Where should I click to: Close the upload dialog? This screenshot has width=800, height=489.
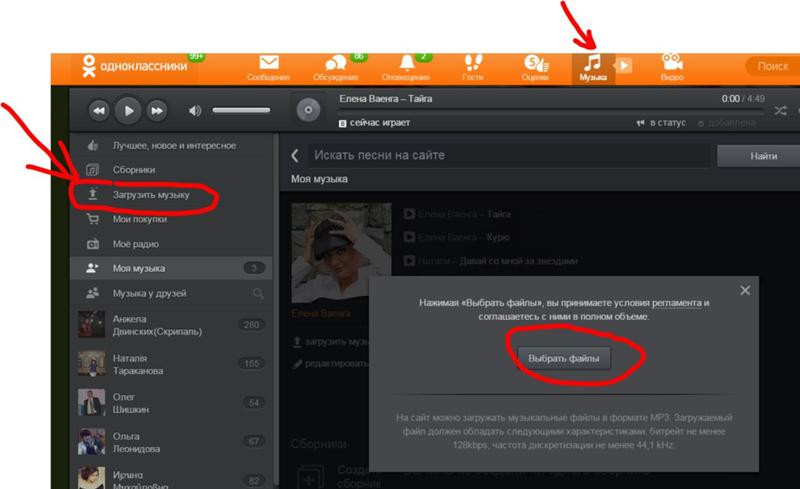[745, 290]
